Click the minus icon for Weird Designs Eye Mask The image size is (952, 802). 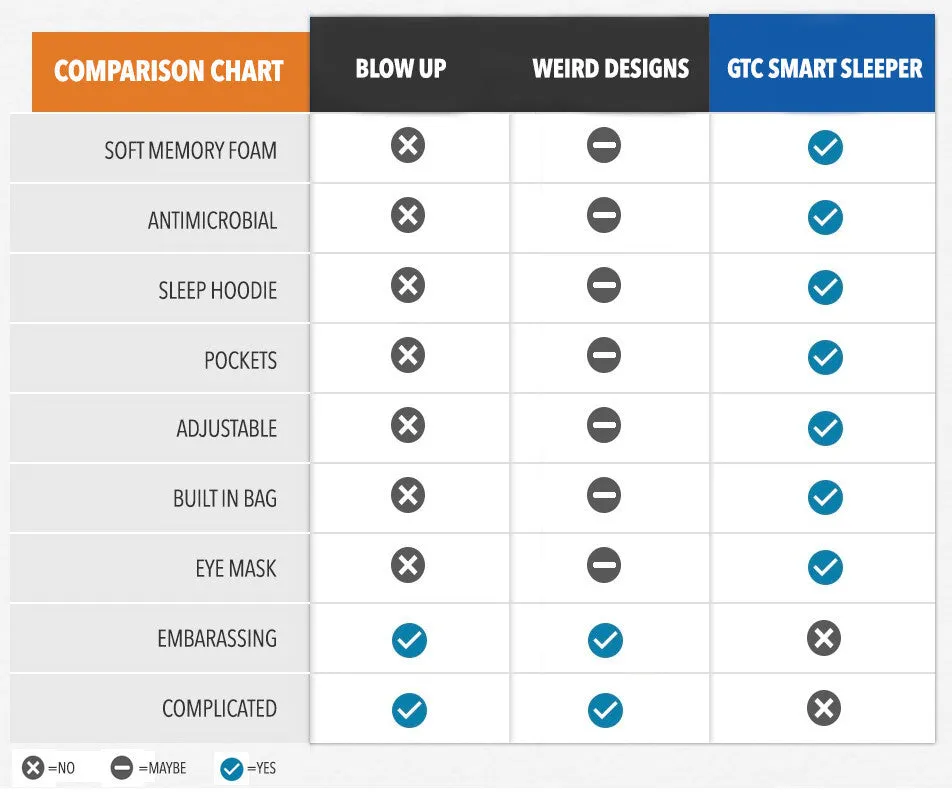(604, 565)
